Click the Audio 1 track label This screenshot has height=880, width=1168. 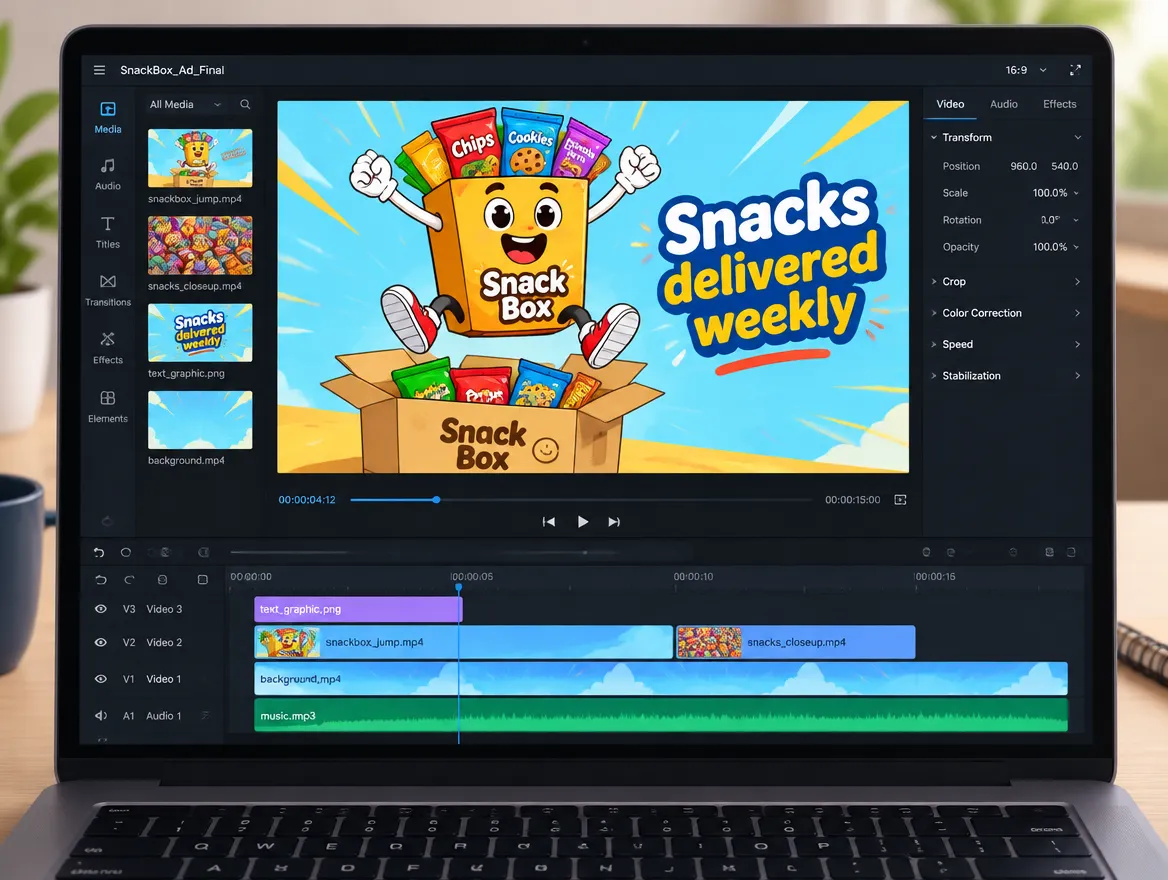click(163, 715)
